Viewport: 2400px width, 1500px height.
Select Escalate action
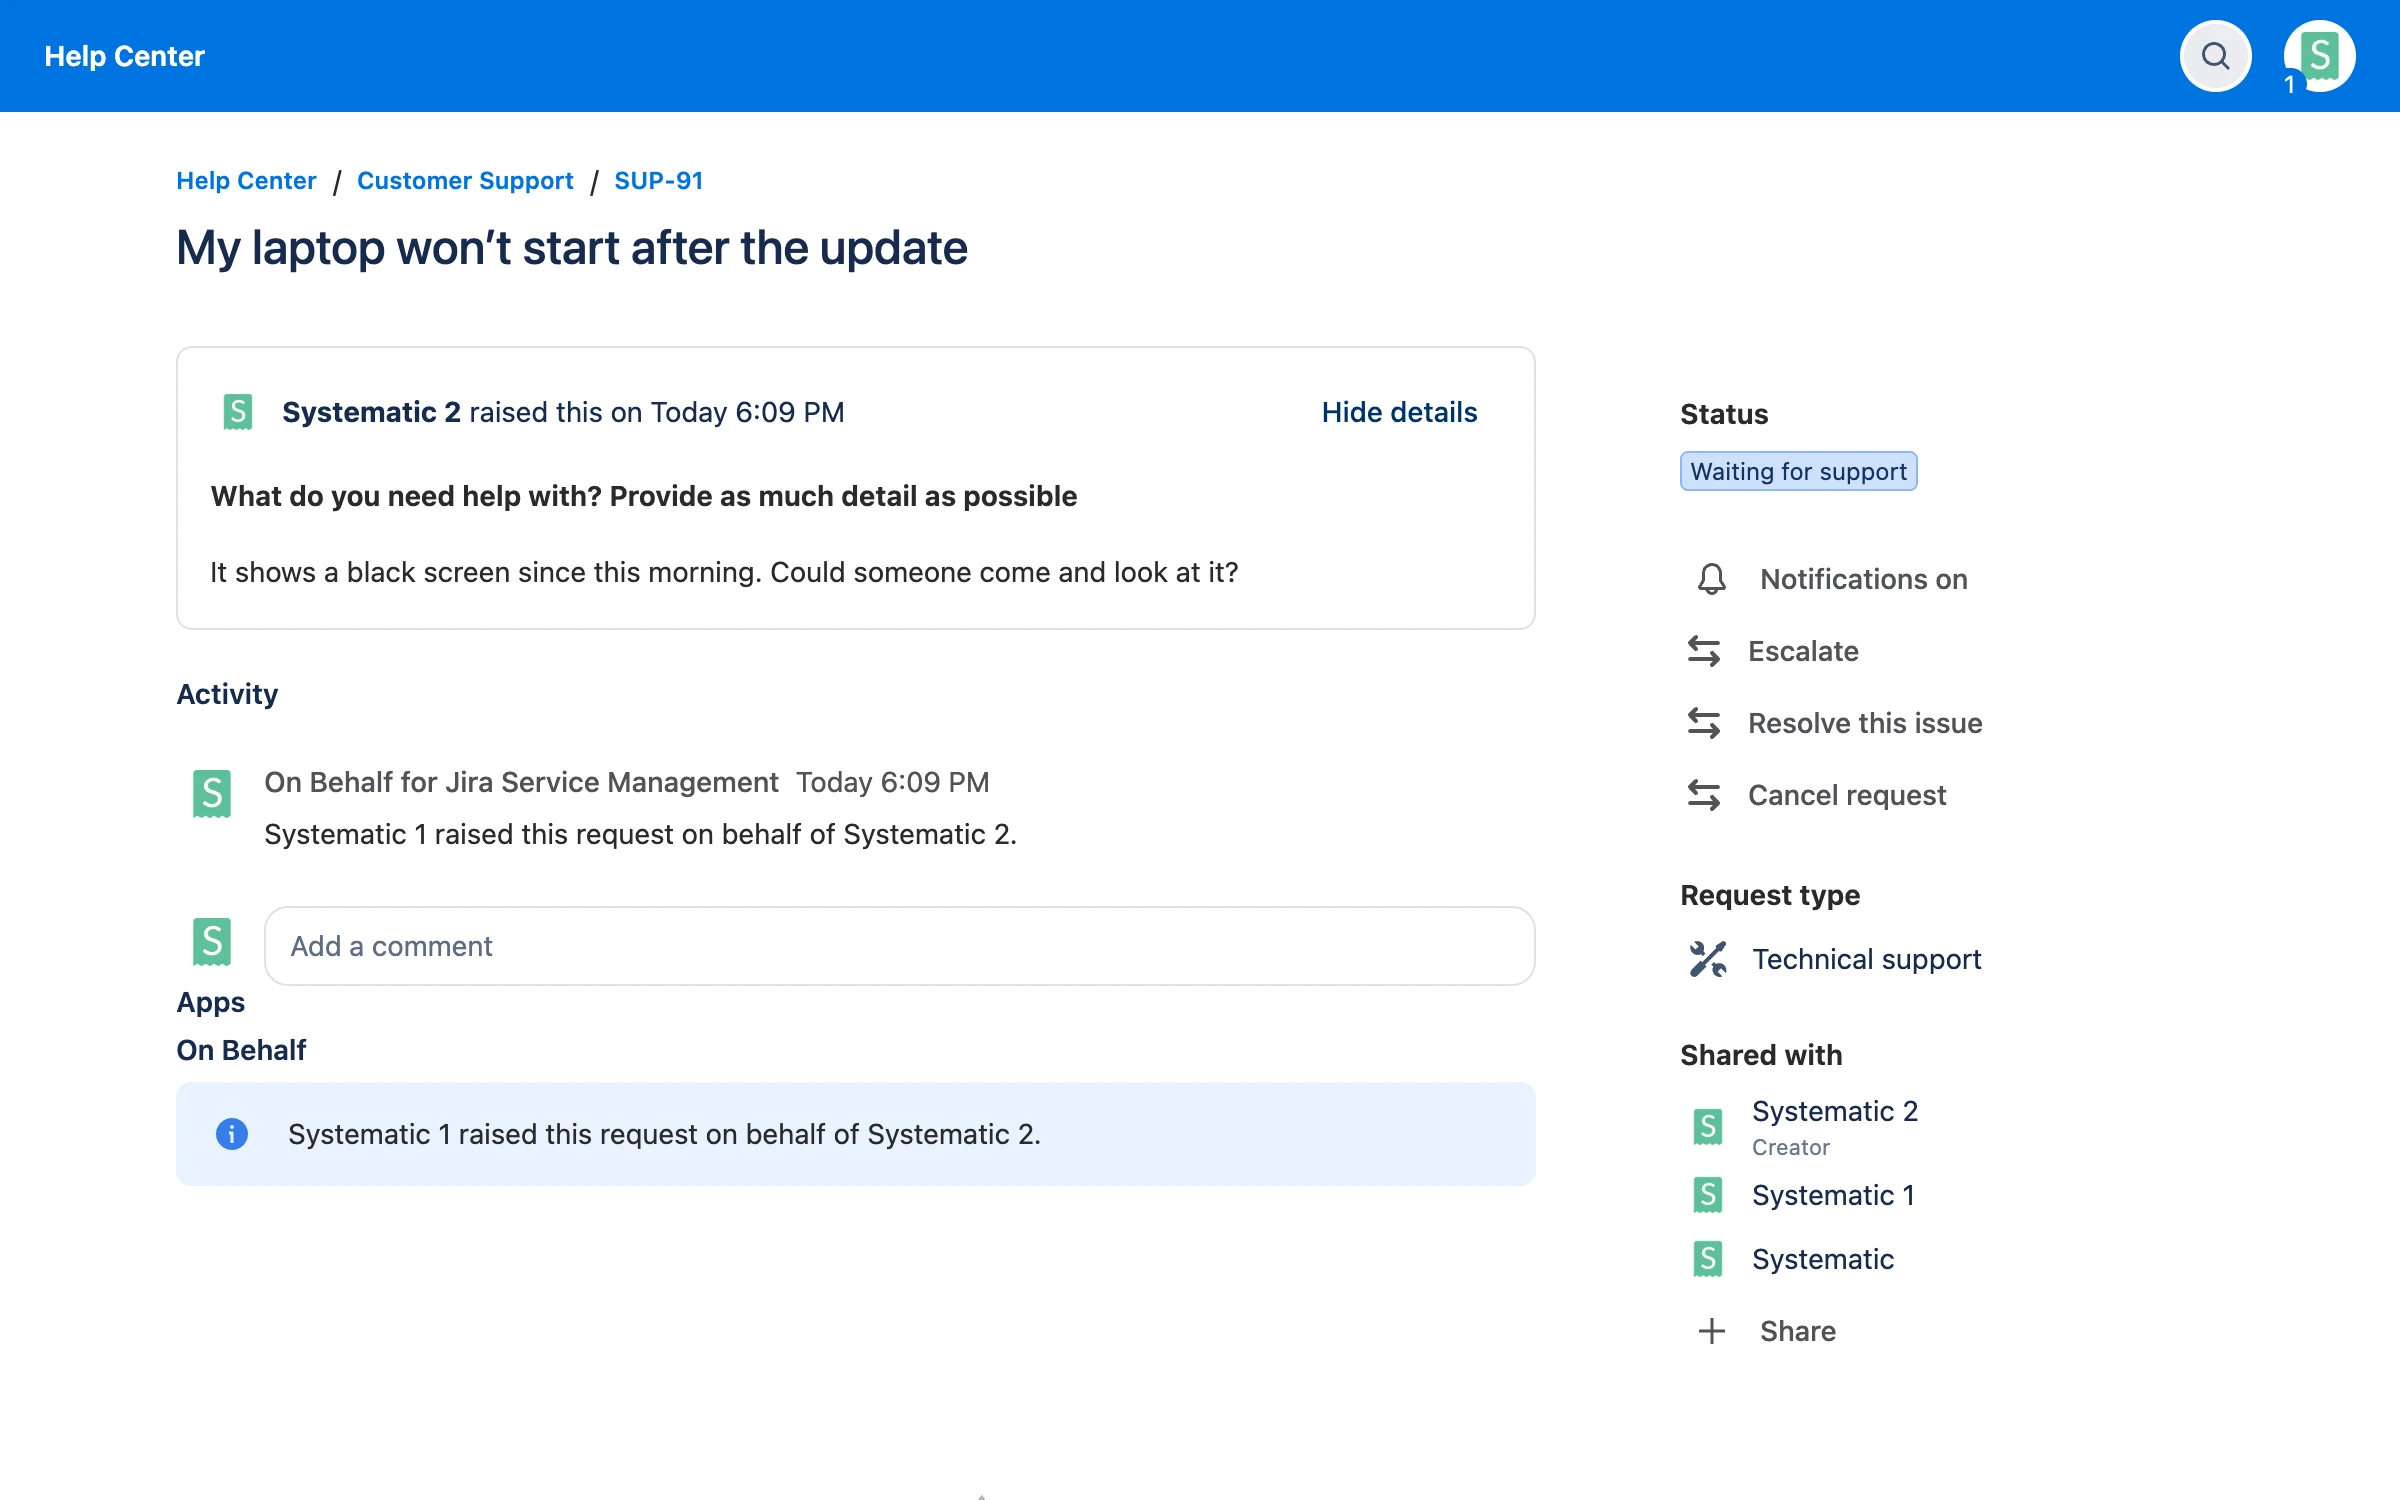tap(1803, 651)
